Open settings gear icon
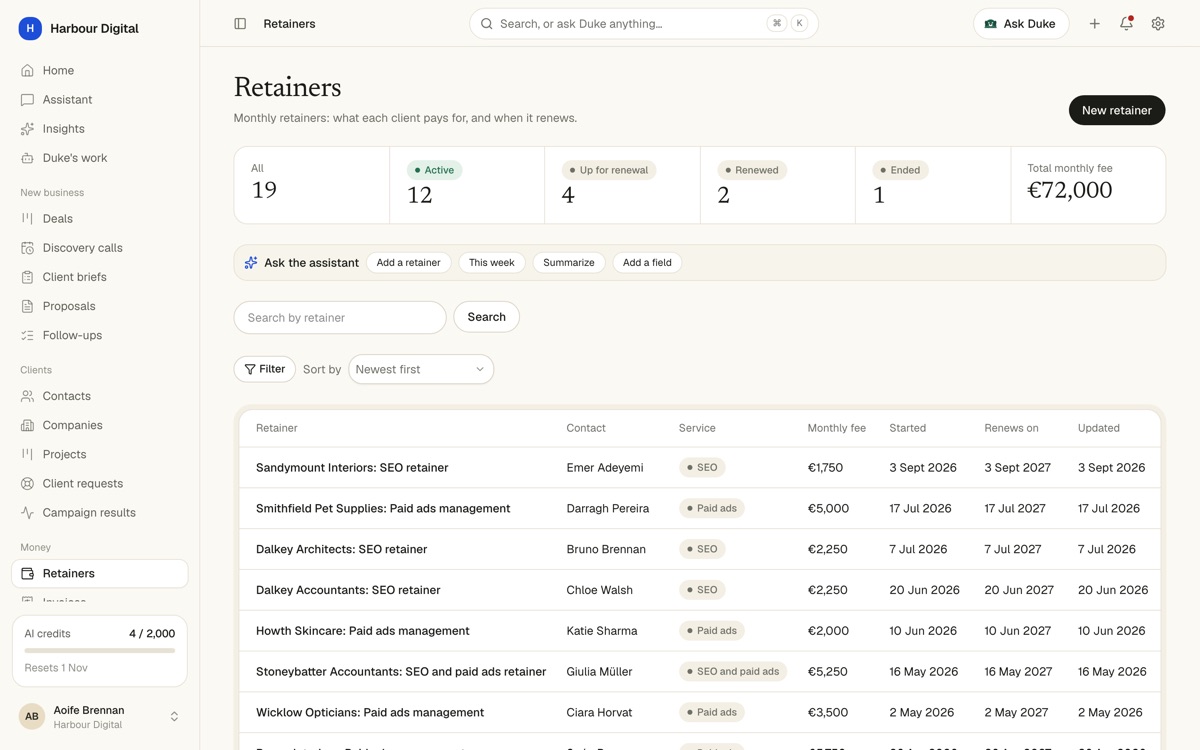The image size is (1200, 750). point(1158,24)
